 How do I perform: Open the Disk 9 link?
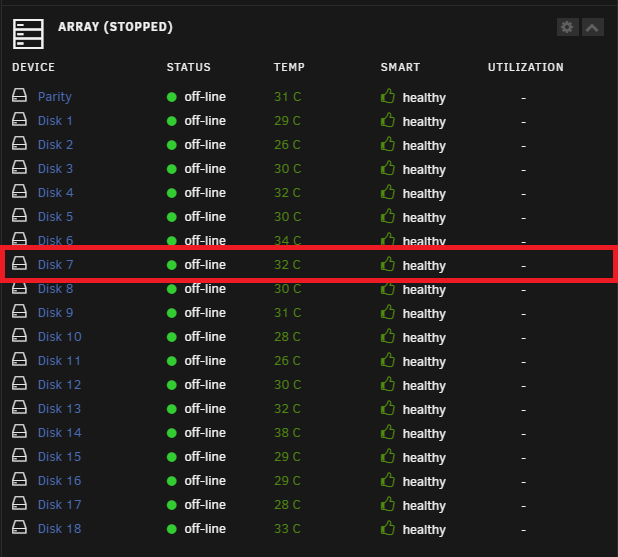[x=56, y=313]
